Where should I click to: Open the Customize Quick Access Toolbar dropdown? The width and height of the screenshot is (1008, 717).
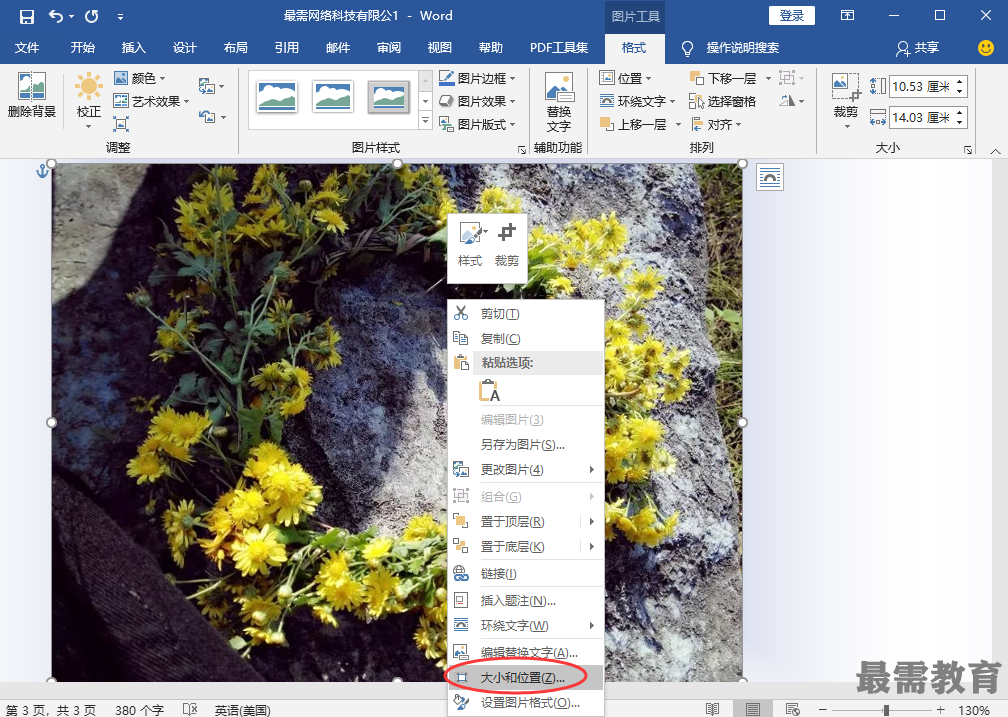point(120,17)
